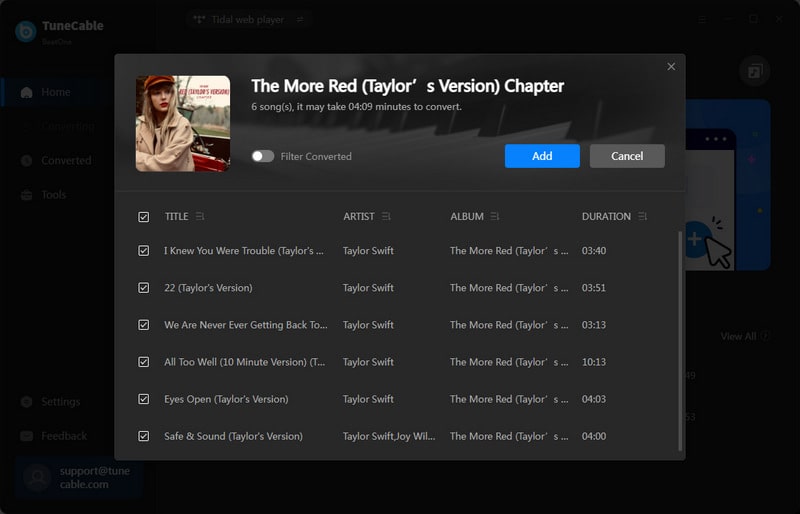The height and width of the screenshot is (514, 800).
Task: Close the add songs dialog
Action: click(x=671, y=67)
